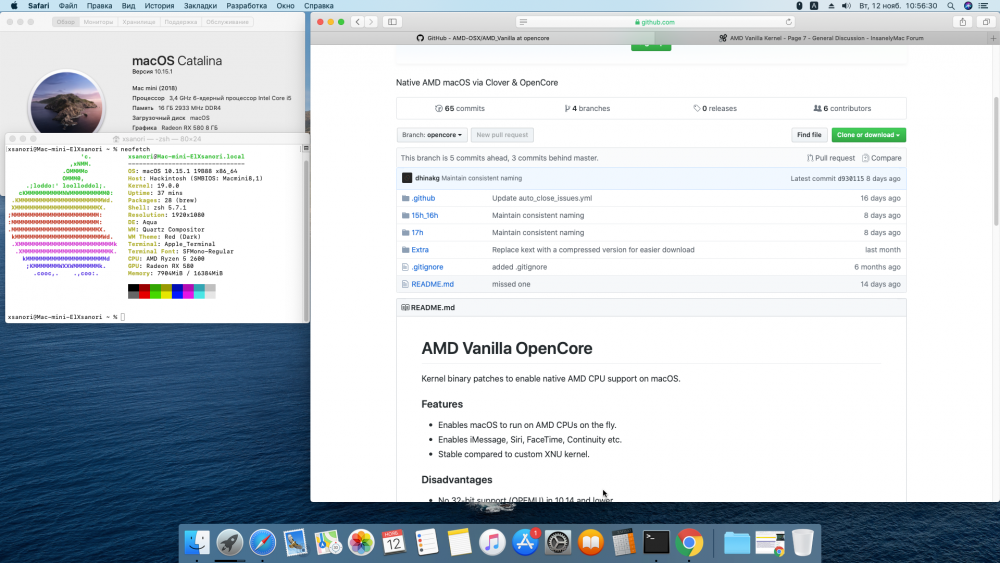Open README.md in the file list
Screen dimensions: 1000x563
432,284
